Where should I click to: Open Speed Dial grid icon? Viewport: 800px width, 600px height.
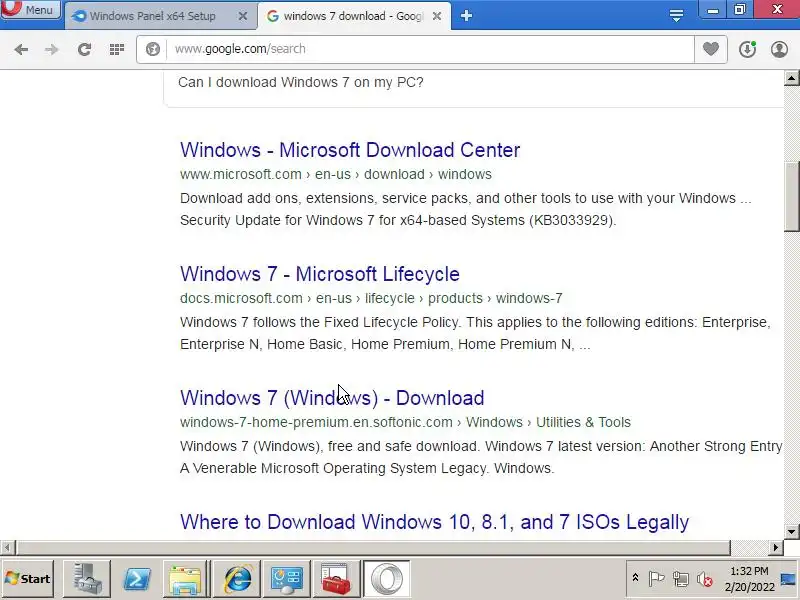[x=117, y=49]
